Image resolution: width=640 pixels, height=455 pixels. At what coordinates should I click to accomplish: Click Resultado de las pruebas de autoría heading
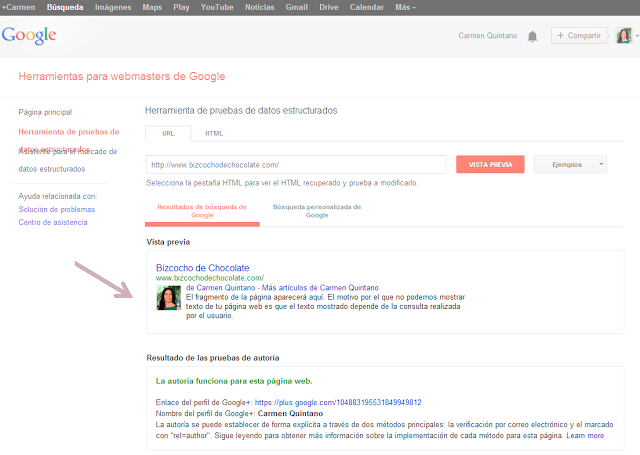pos(213,358)
